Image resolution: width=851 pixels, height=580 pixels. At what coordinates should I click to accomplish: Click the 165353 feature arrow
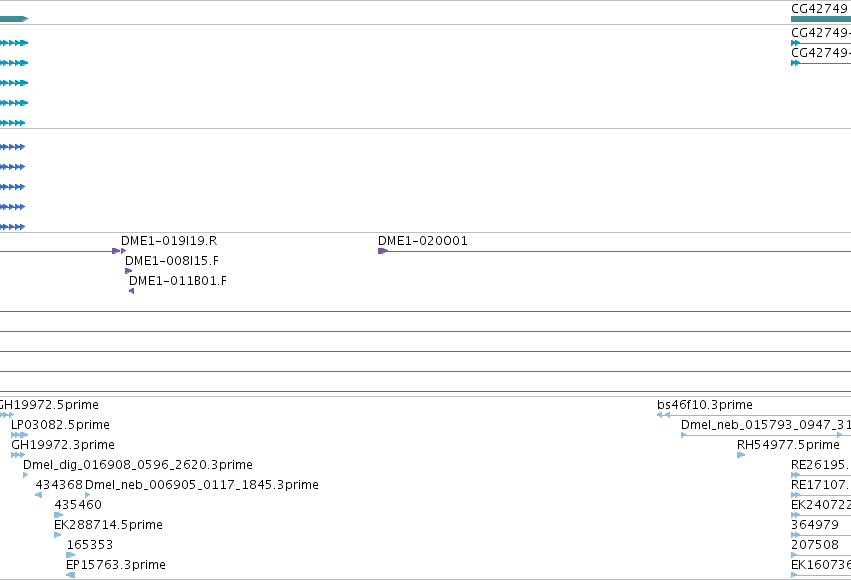(x=71, y=555)
